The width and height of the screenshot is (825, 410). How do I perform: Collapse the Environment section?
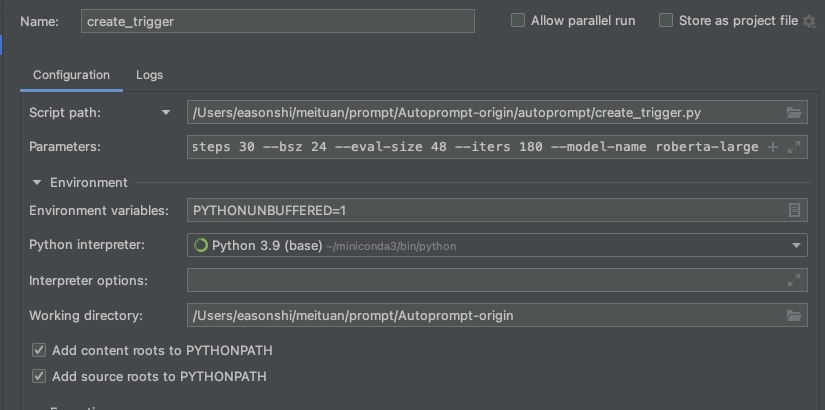(37, 183)
